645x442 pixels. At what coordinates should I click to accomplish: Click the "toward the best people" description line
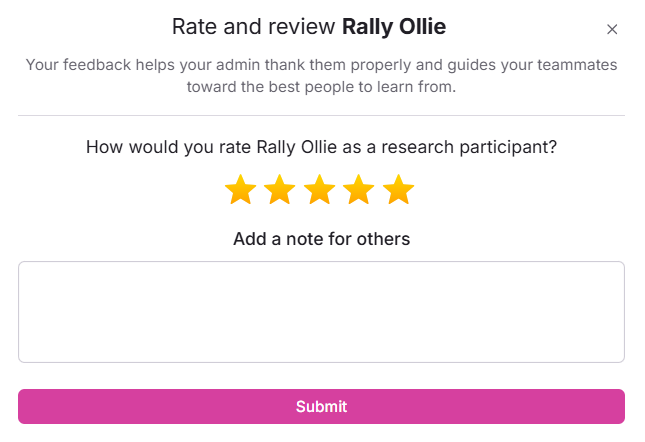321,86
